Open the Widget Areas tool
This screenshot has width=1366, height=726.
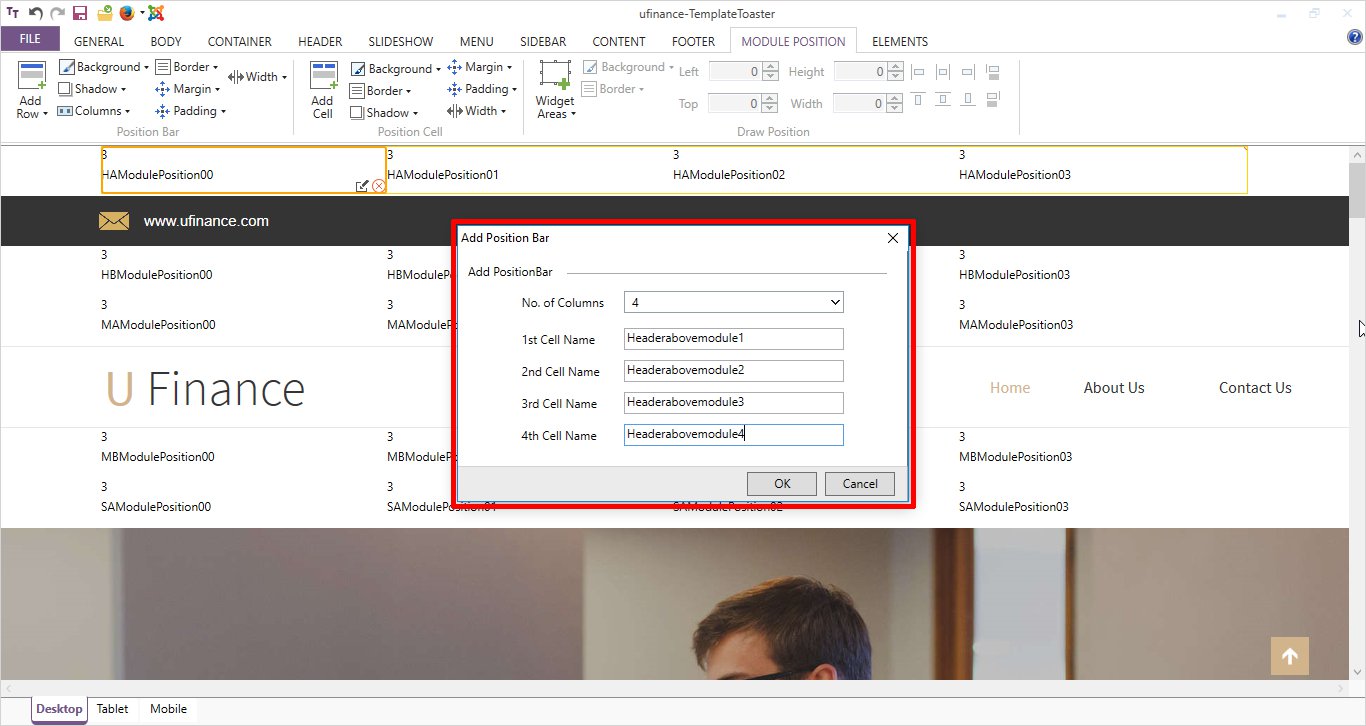(x=555, y=80)
